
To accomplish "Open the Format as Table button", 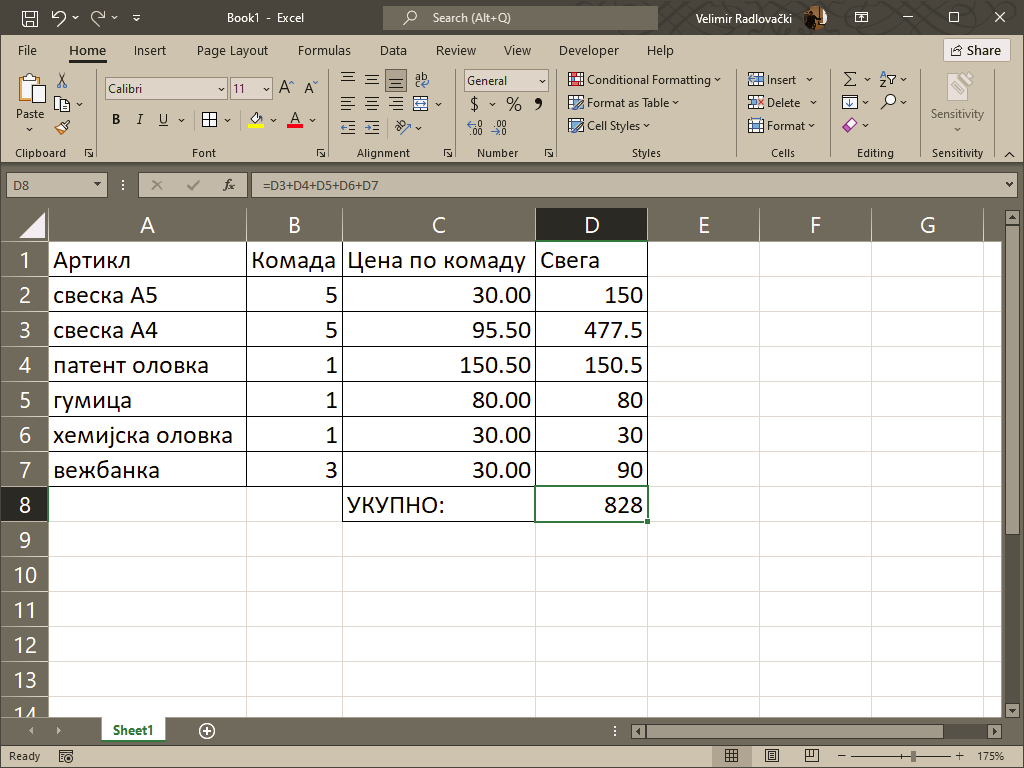I will coord(624,103).
